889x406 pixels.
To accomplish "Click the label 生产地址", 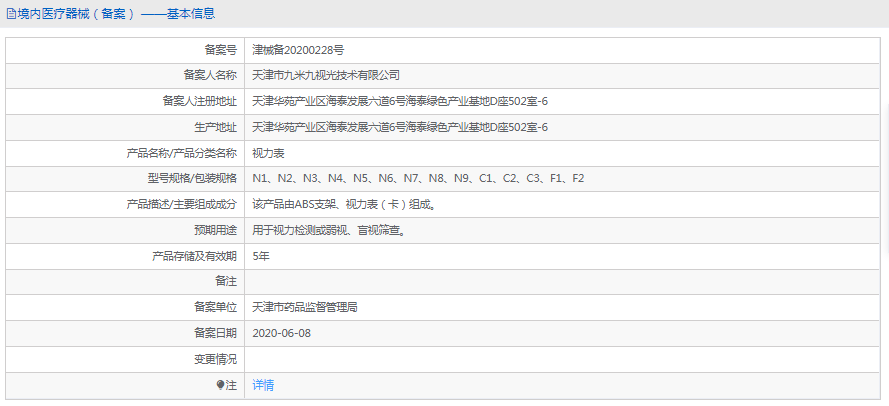I will [215, 127].
